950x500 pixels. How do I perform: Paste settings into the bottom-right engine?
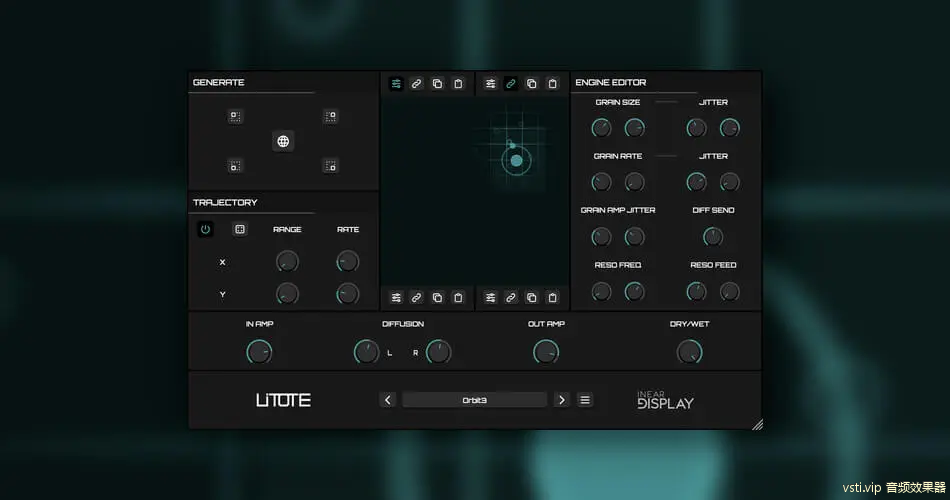[553, 298]
